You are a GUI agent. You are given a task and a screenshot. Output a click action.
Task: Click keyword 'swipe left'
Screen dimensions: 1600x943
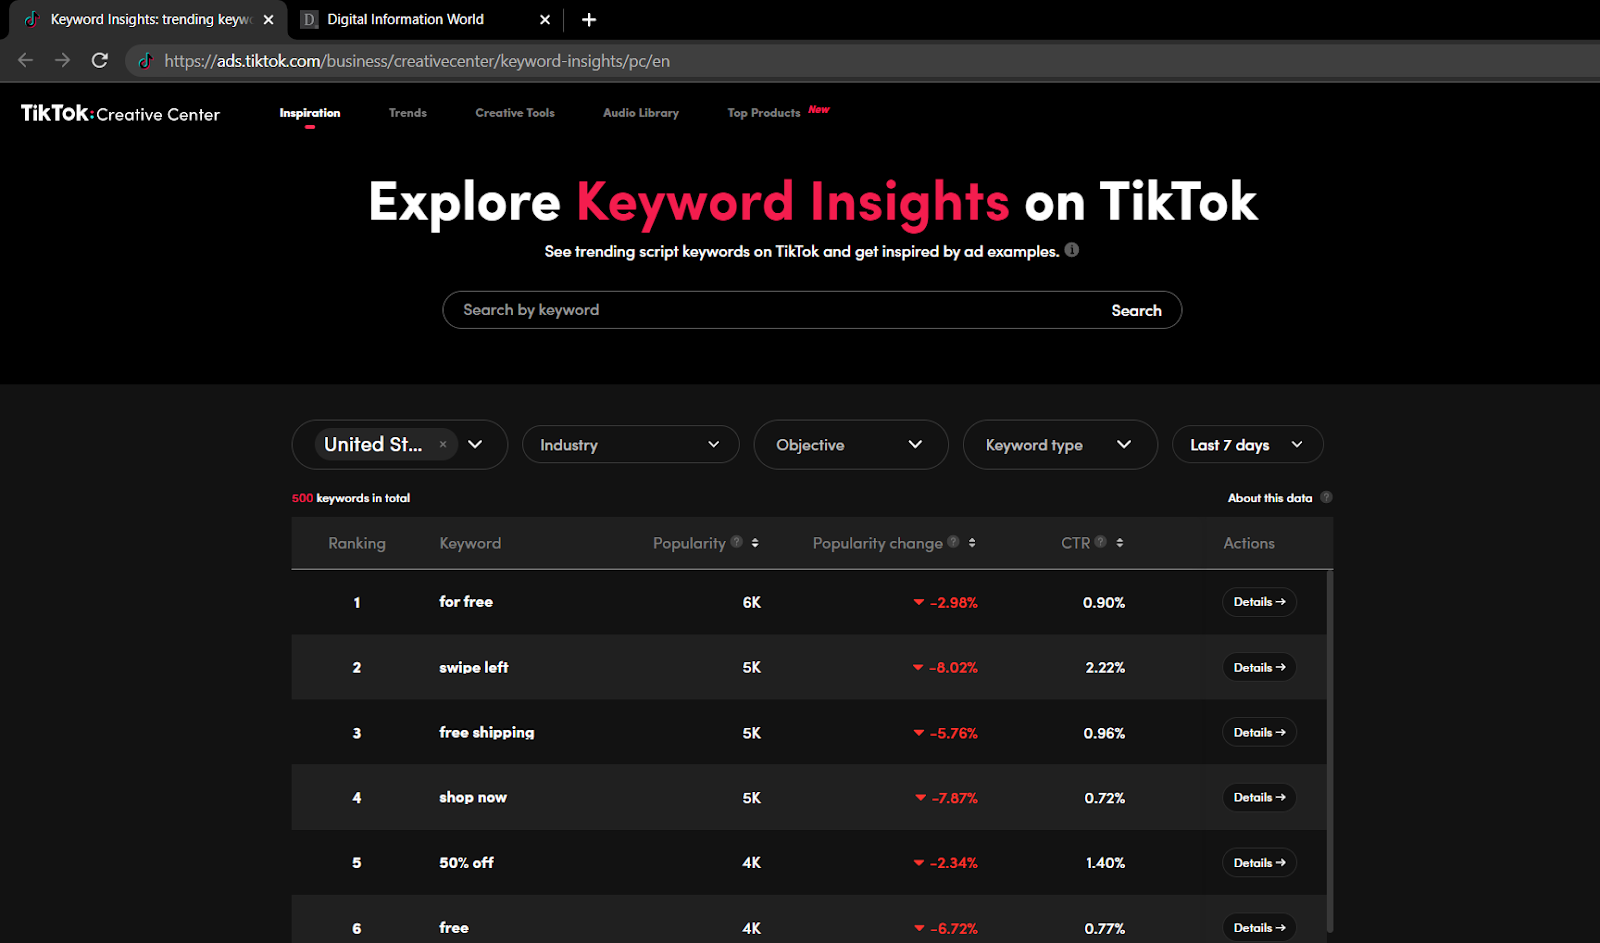pyautogui.click(x=474, y=667)
